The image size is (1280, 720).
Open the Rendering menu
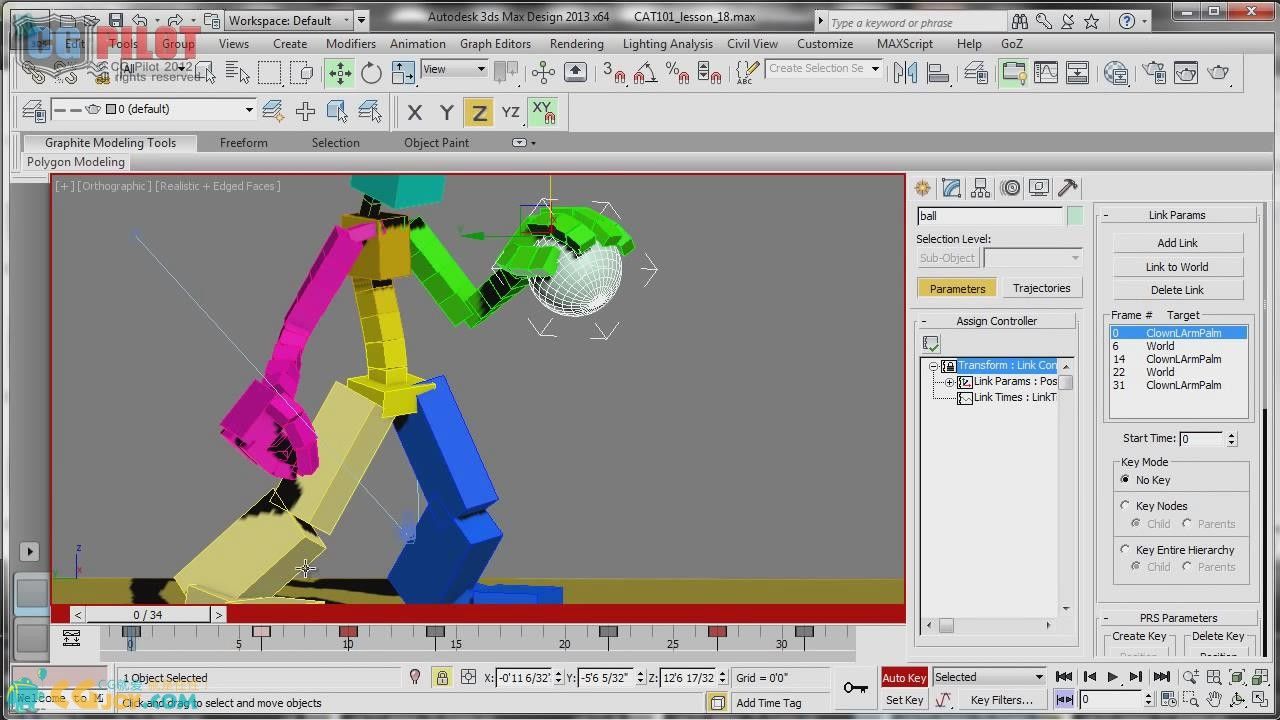pyautogui.click(x=577, y=44)
